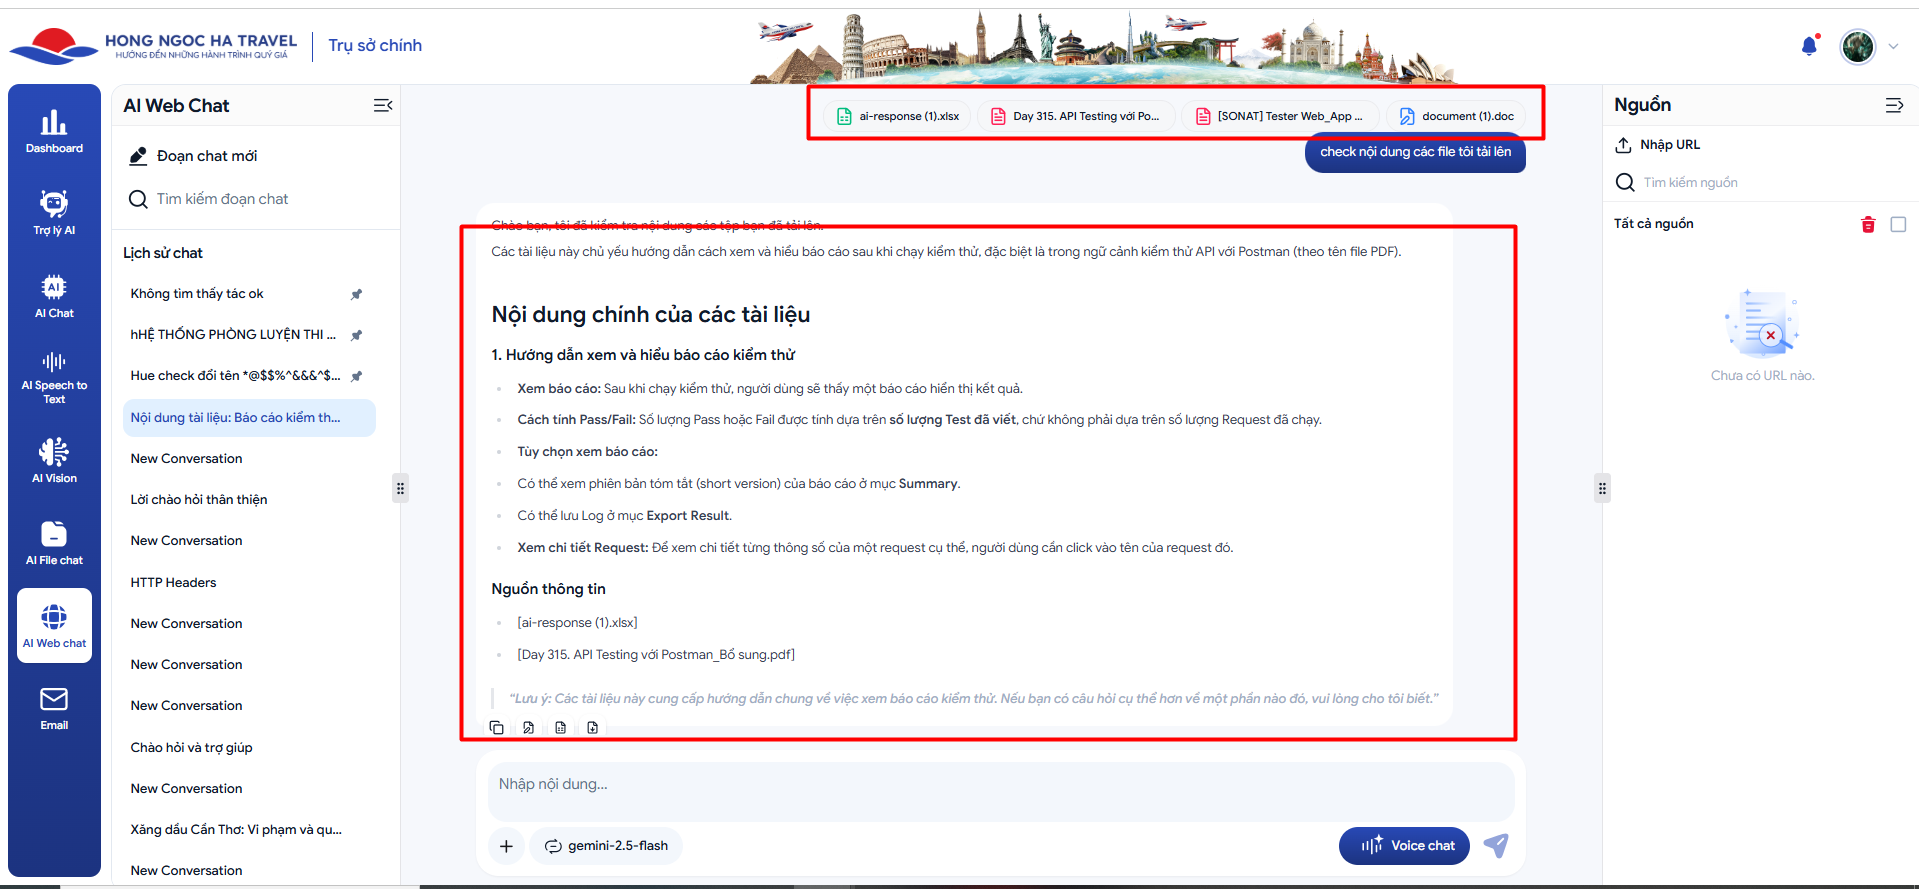Click the copy response icon
Image resolution: width=1919 pixels, height=889 pixels.
[497, 728]
